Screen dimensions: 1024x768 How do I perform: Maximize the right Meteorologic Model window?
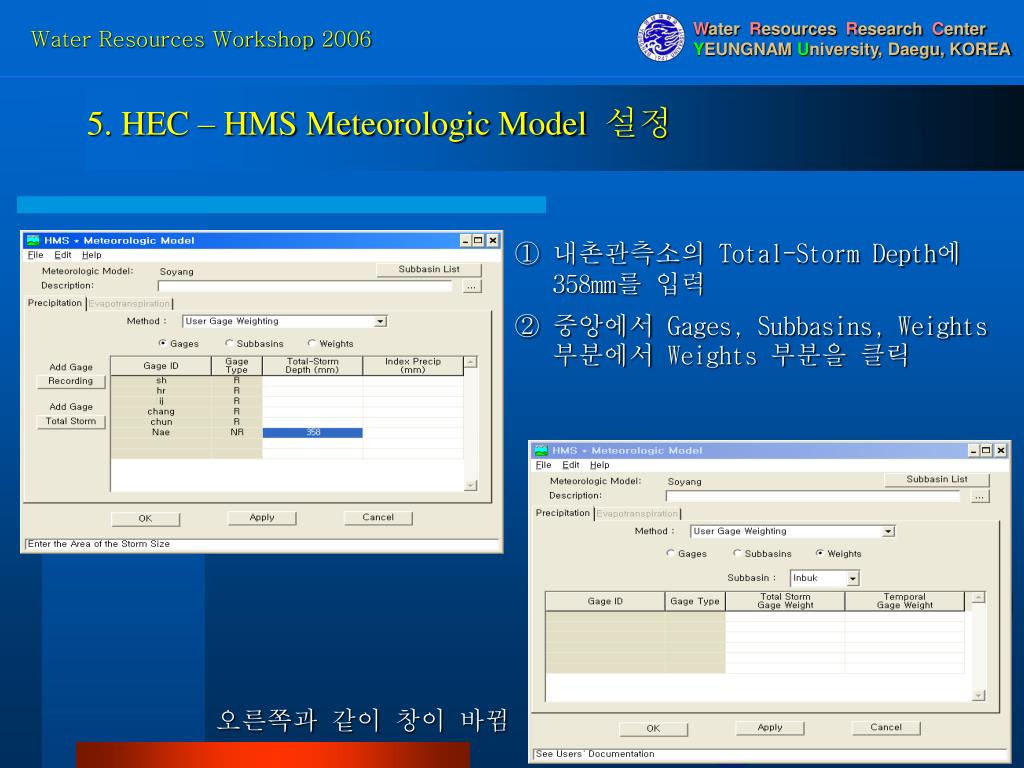[986, 451]
